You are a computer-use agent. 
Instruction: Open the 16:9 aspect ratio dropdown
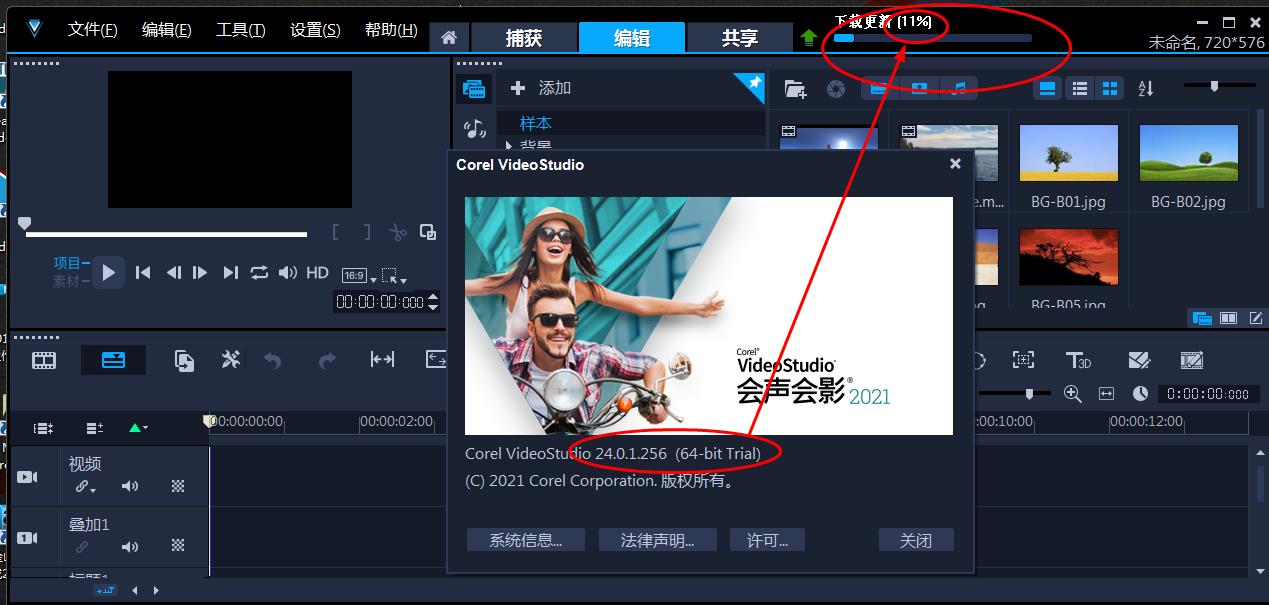(357, 275)
